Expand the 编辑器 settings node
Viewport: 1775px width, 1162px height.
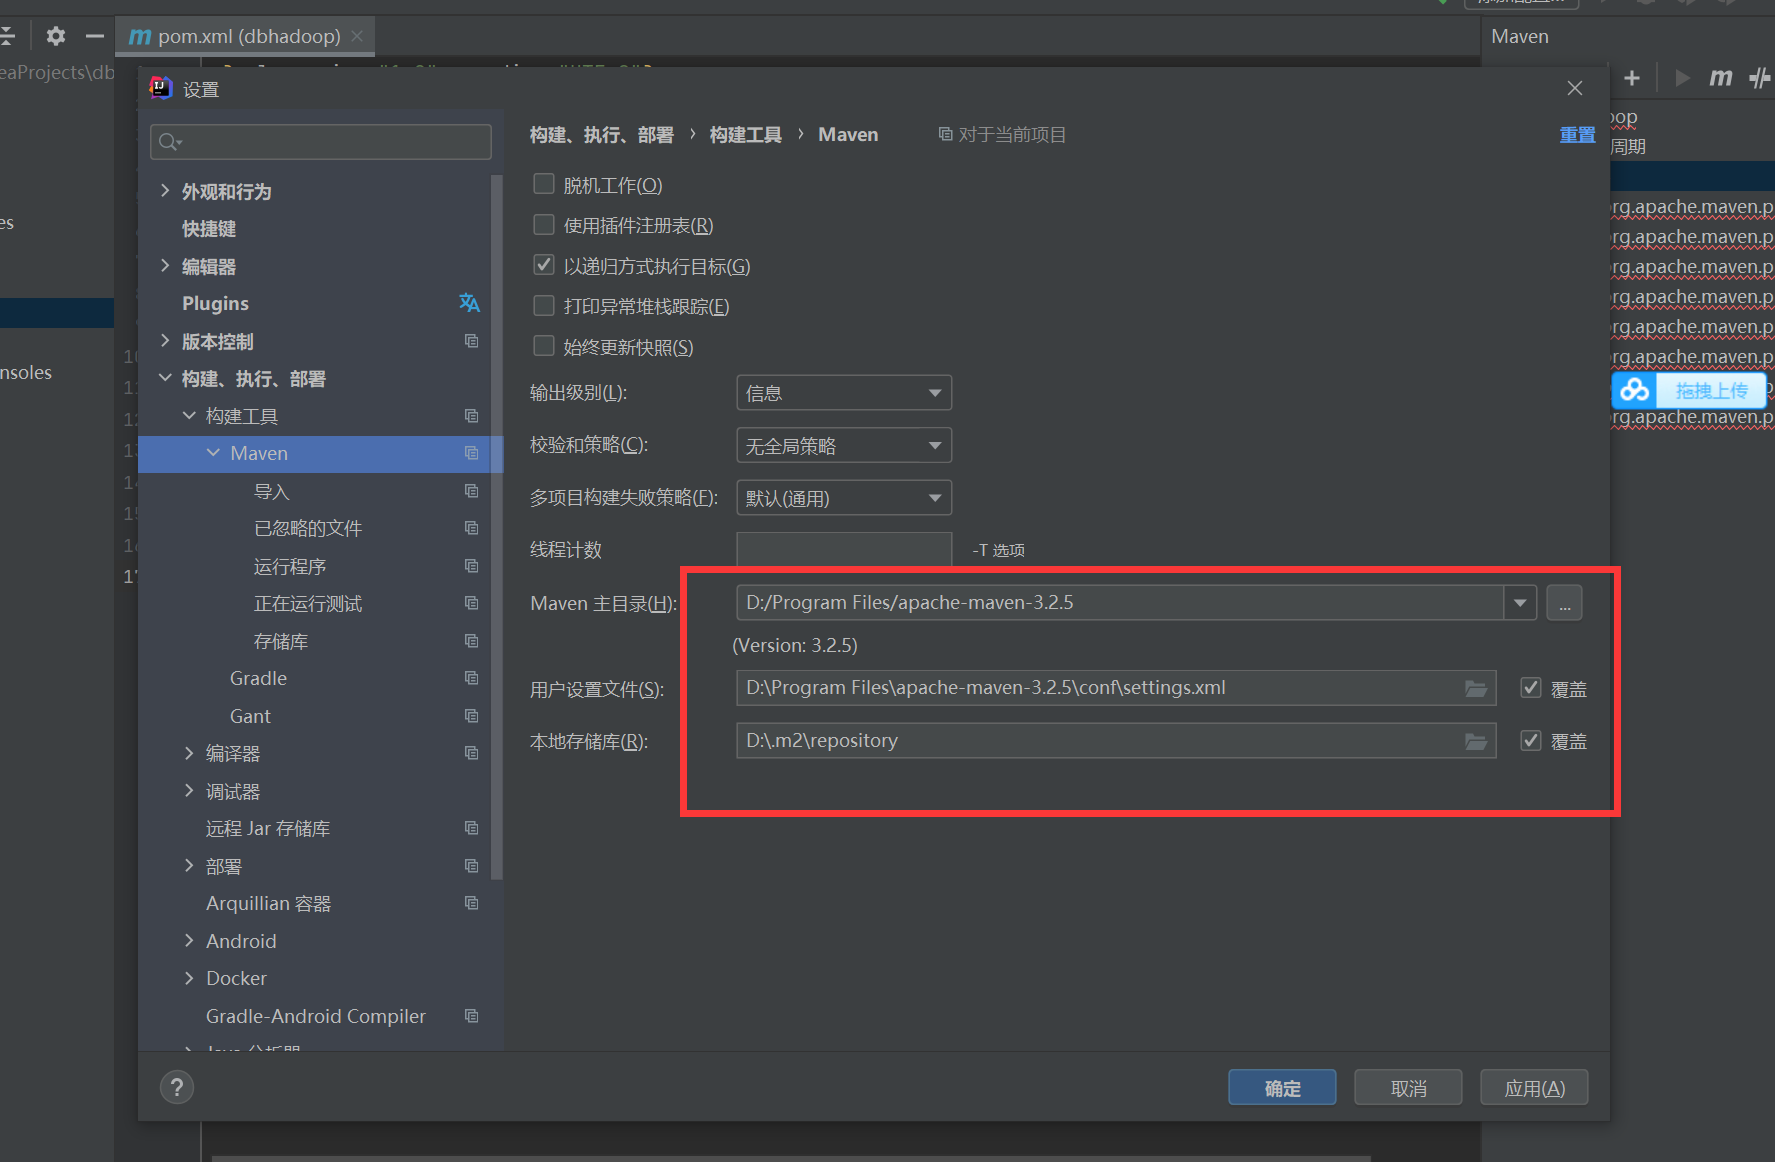click(165, 266)
